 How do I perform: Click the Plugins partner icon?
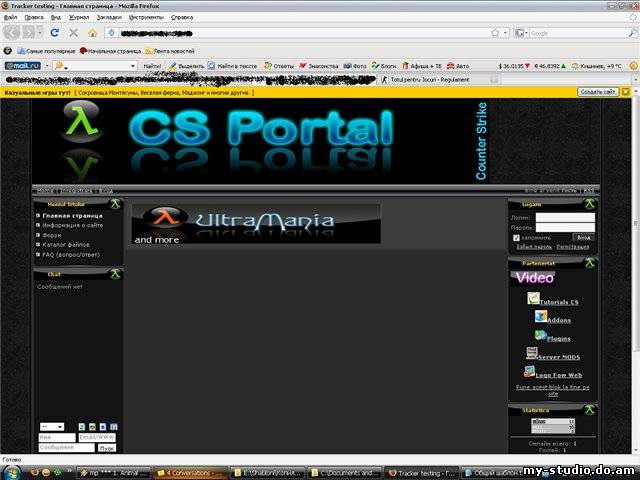pos(541,335)
